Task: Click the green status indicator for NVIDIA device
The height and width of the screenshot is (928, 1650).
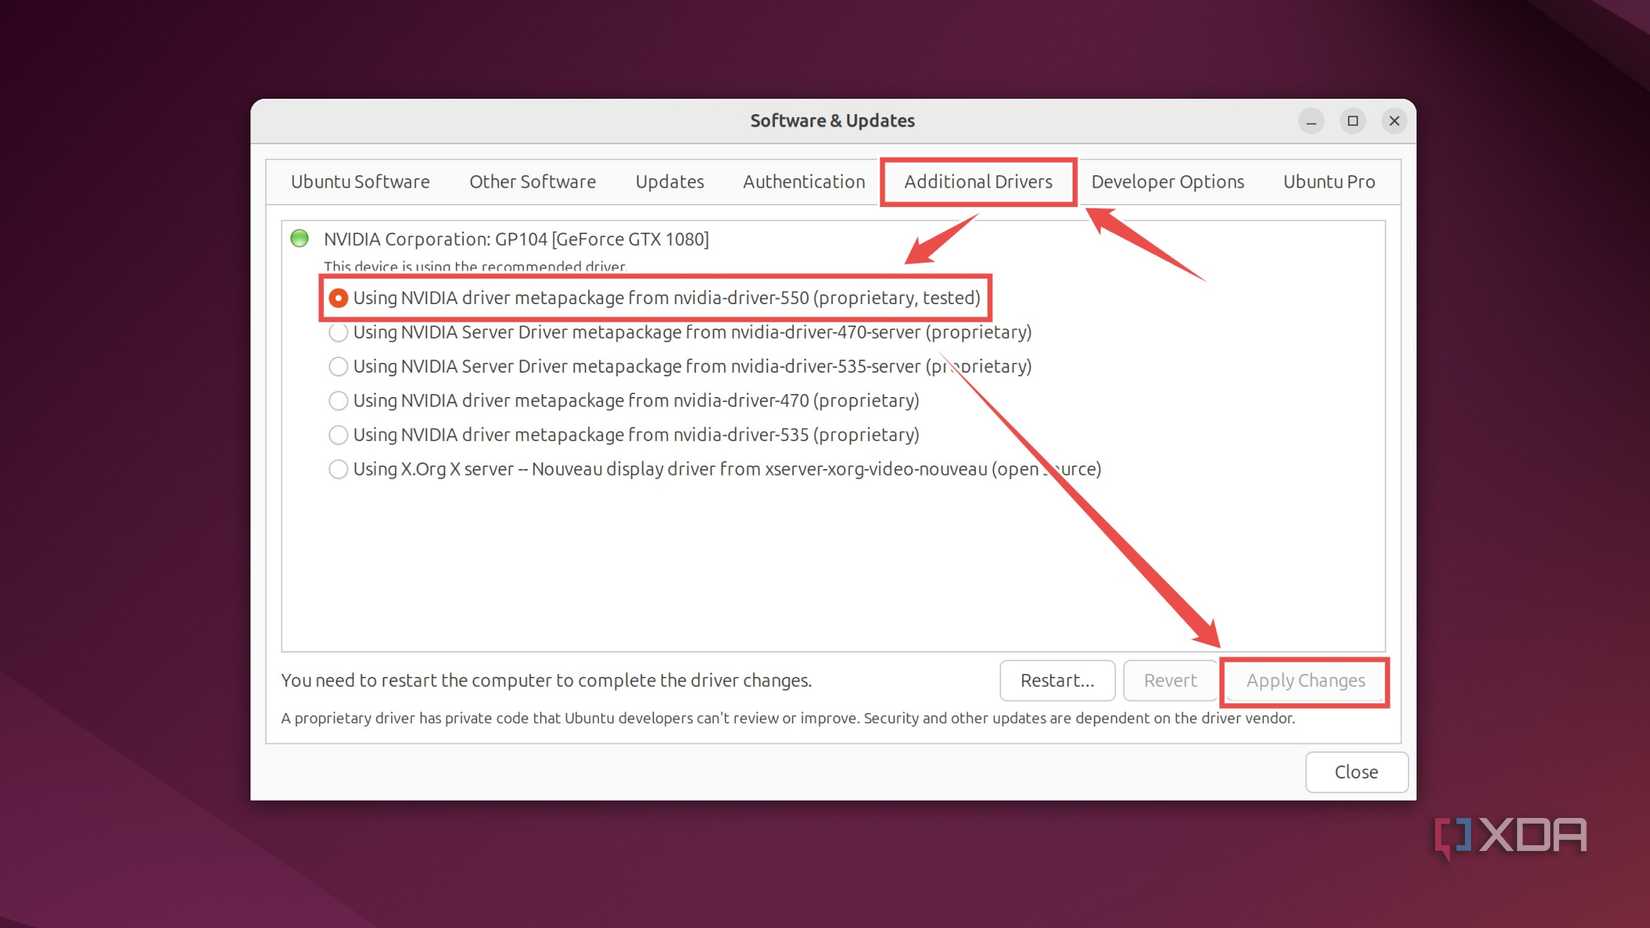Action: coord(299,238)
